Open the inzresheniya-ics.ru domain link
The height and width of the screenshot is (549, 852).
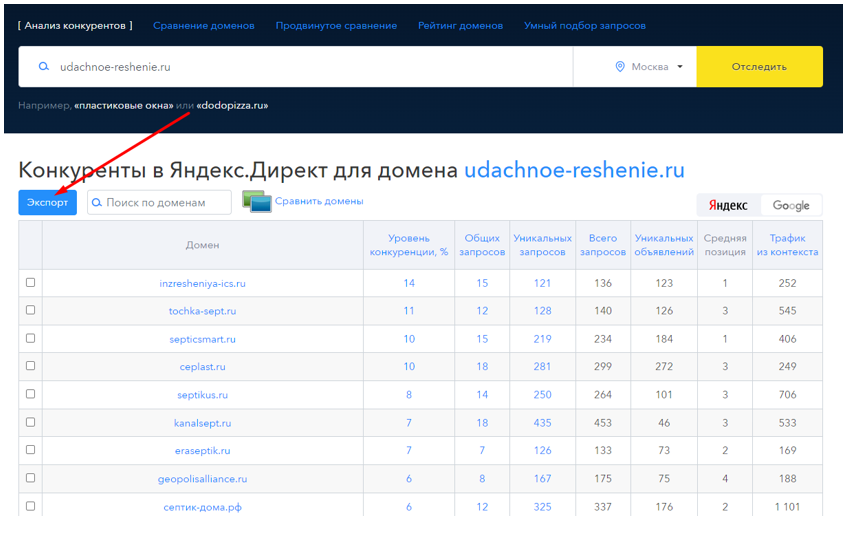202,283
